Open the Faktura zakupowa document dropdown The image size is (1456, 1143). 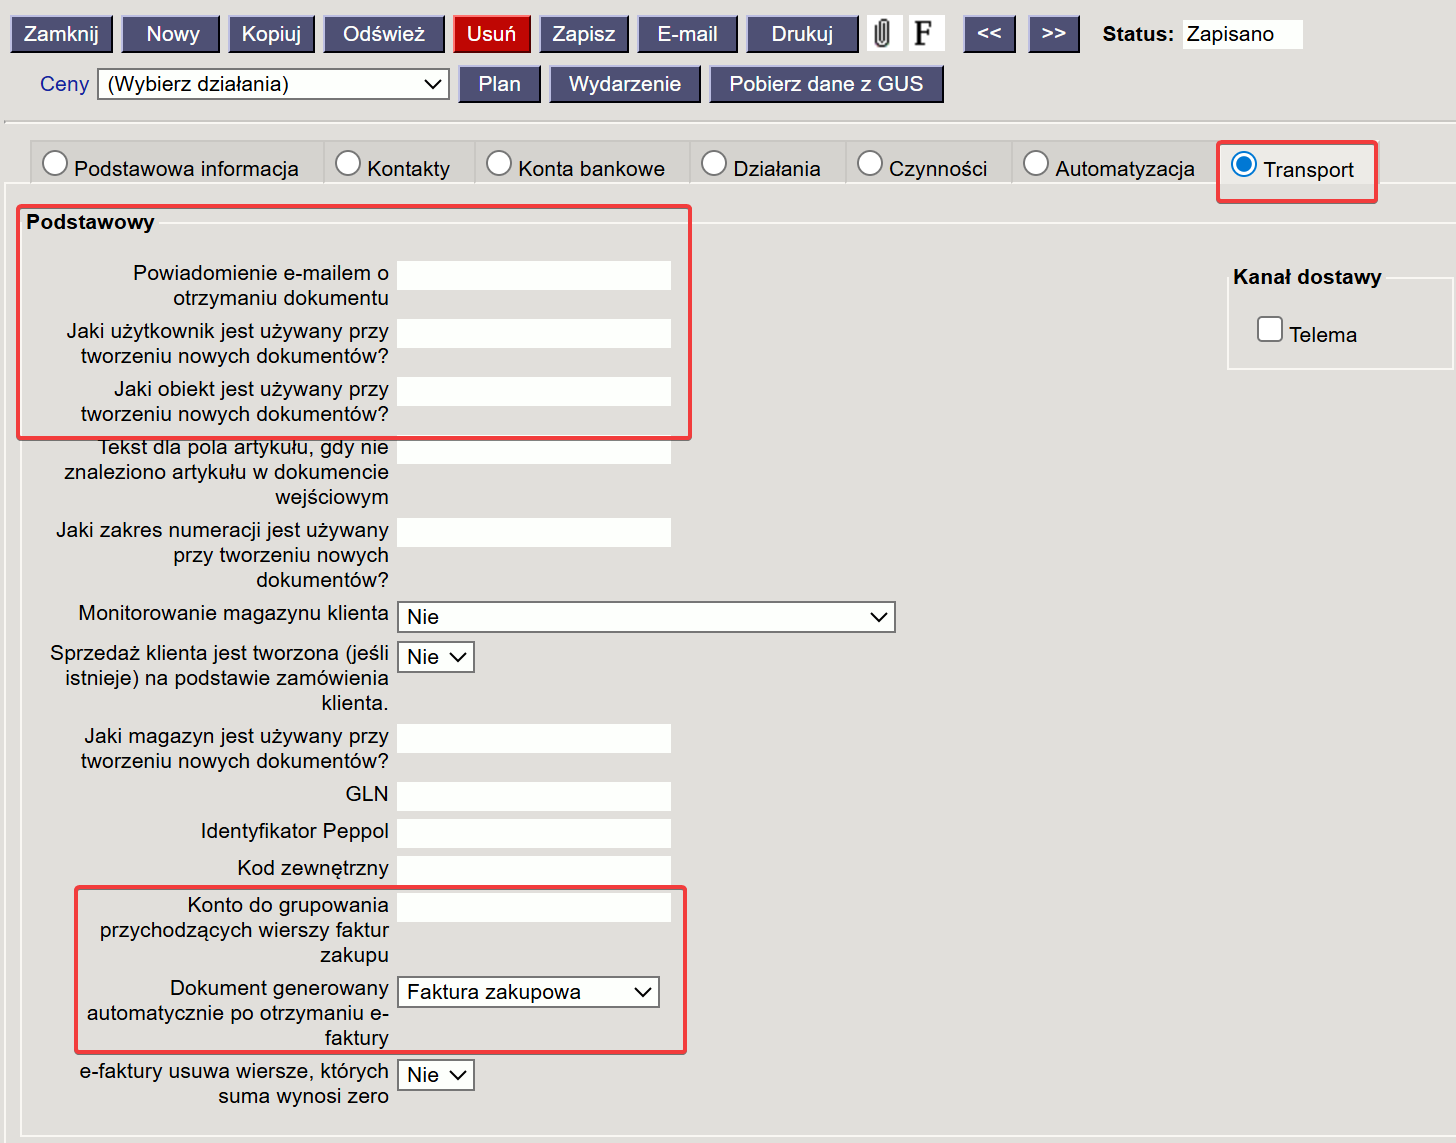(528, 992)
